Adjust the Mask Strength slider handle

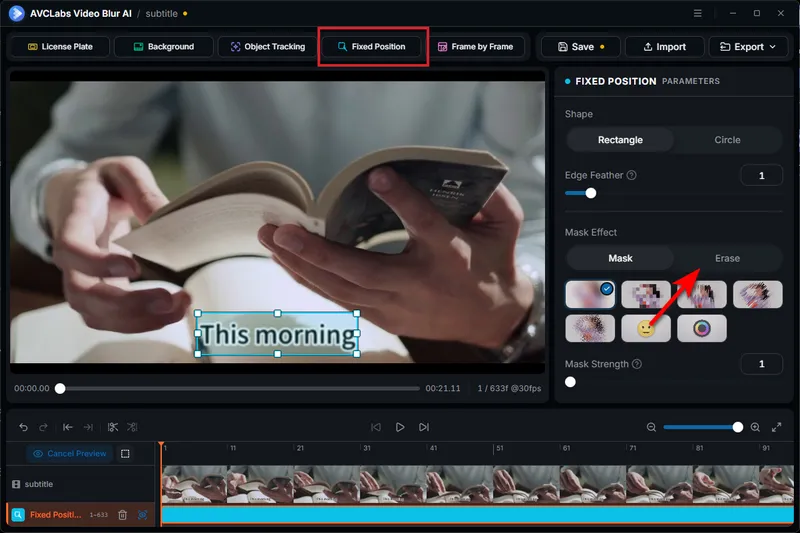pos(570,382)
